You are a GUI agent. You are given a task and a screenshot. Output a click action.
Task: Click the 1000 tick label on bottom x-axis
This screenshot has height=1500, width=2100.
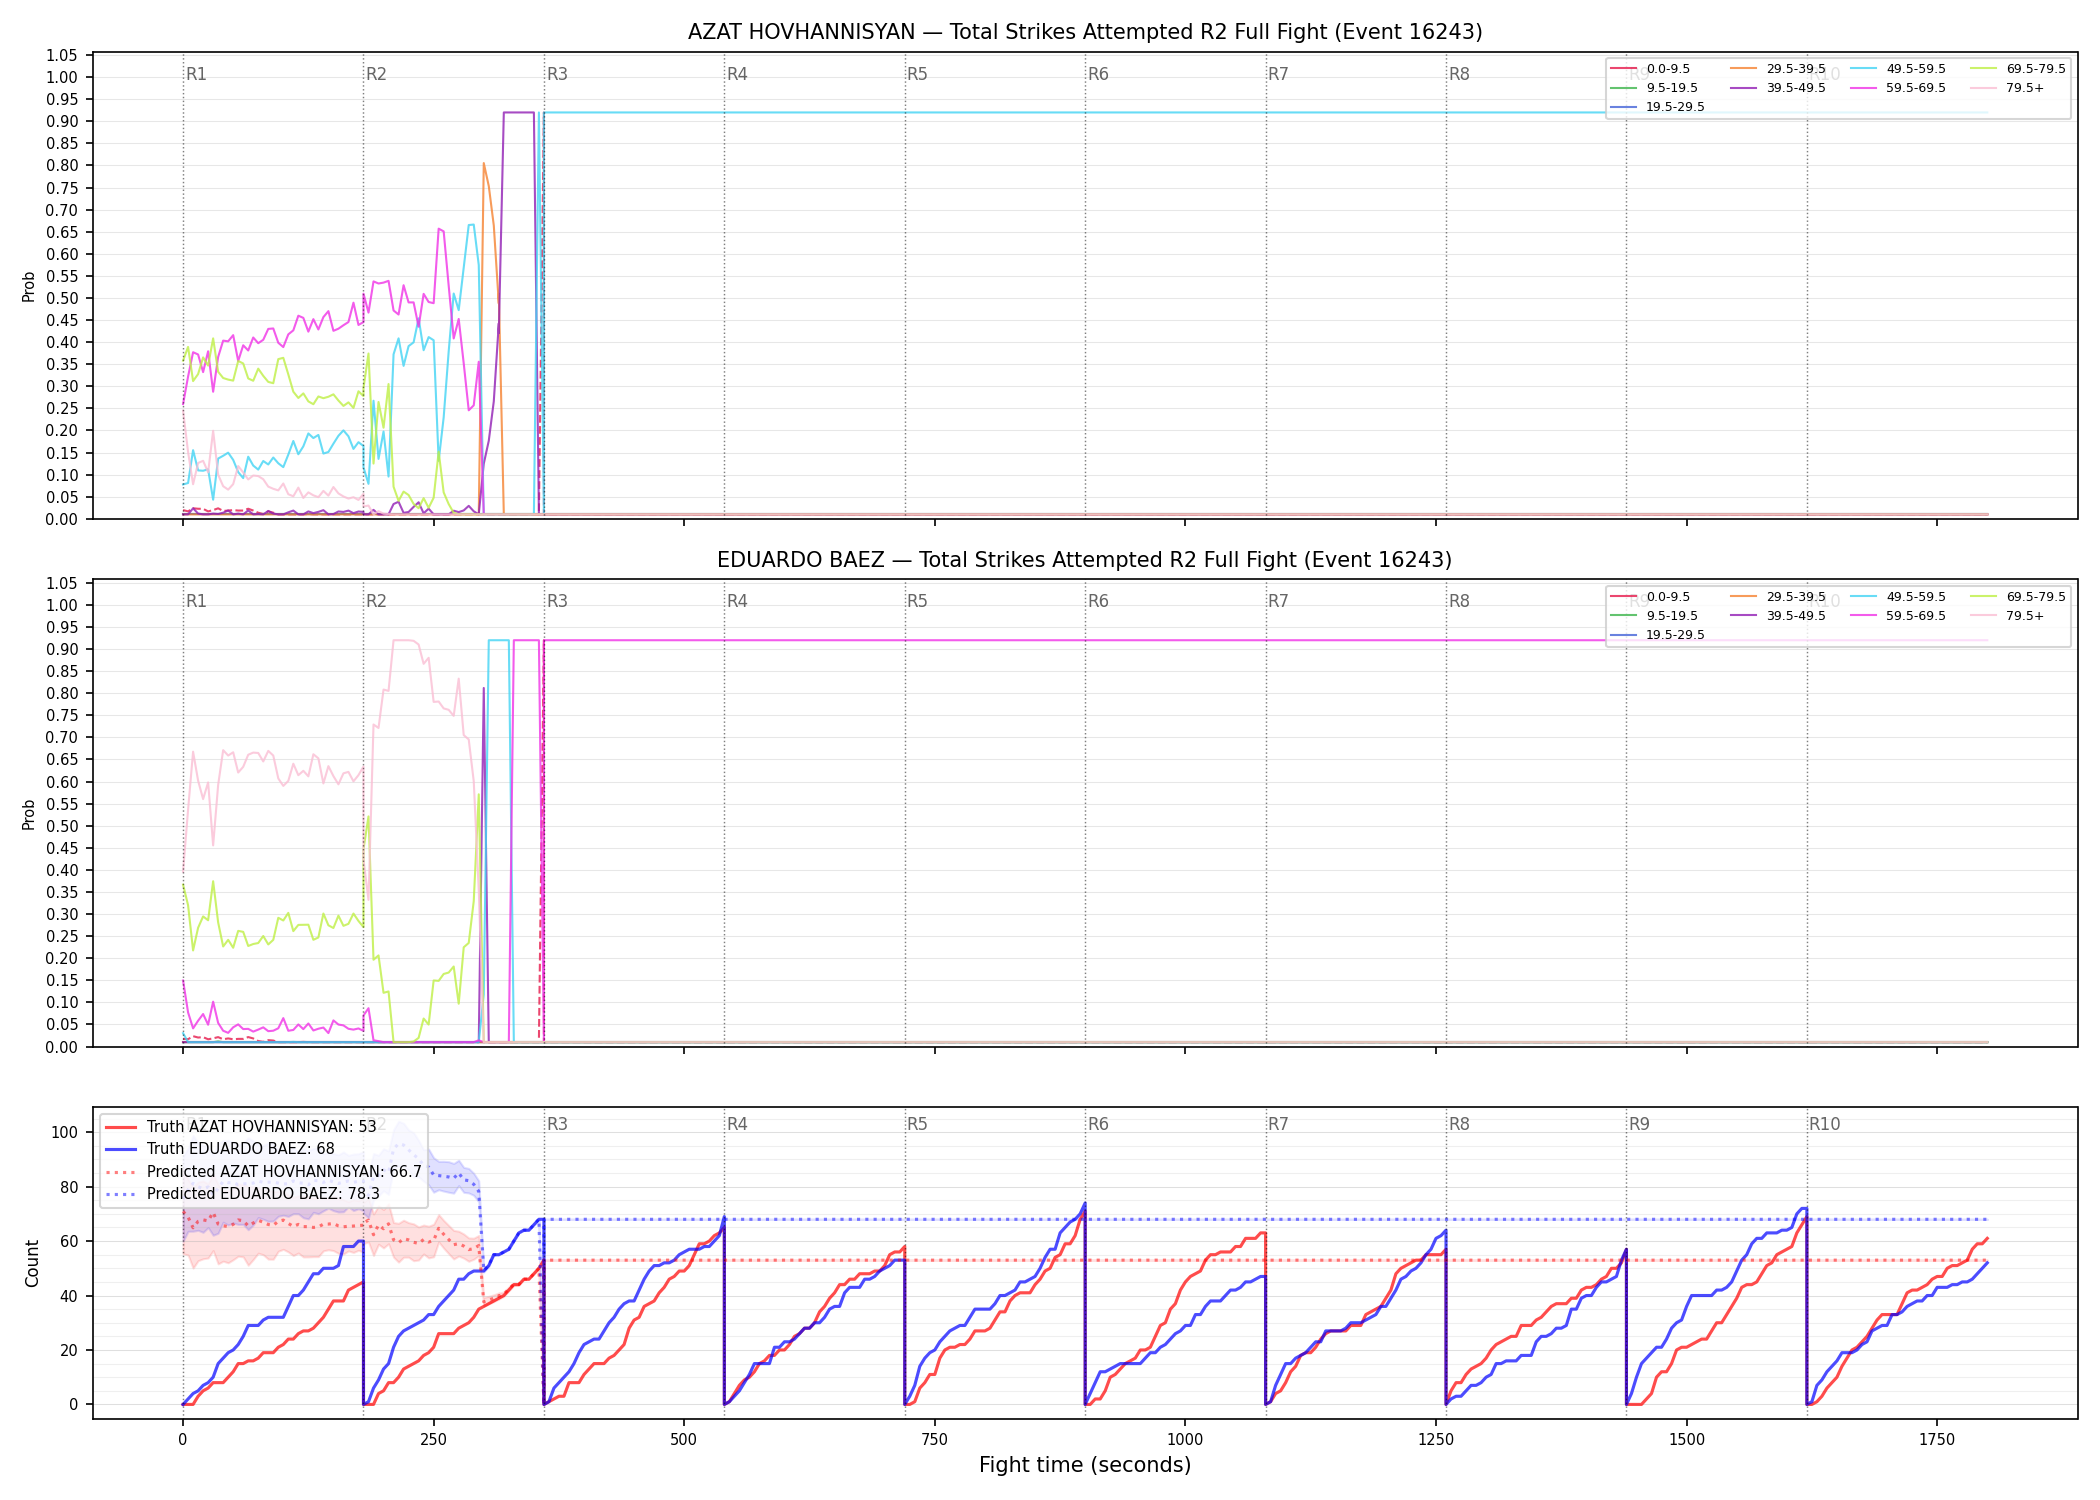(1185, 1440)
